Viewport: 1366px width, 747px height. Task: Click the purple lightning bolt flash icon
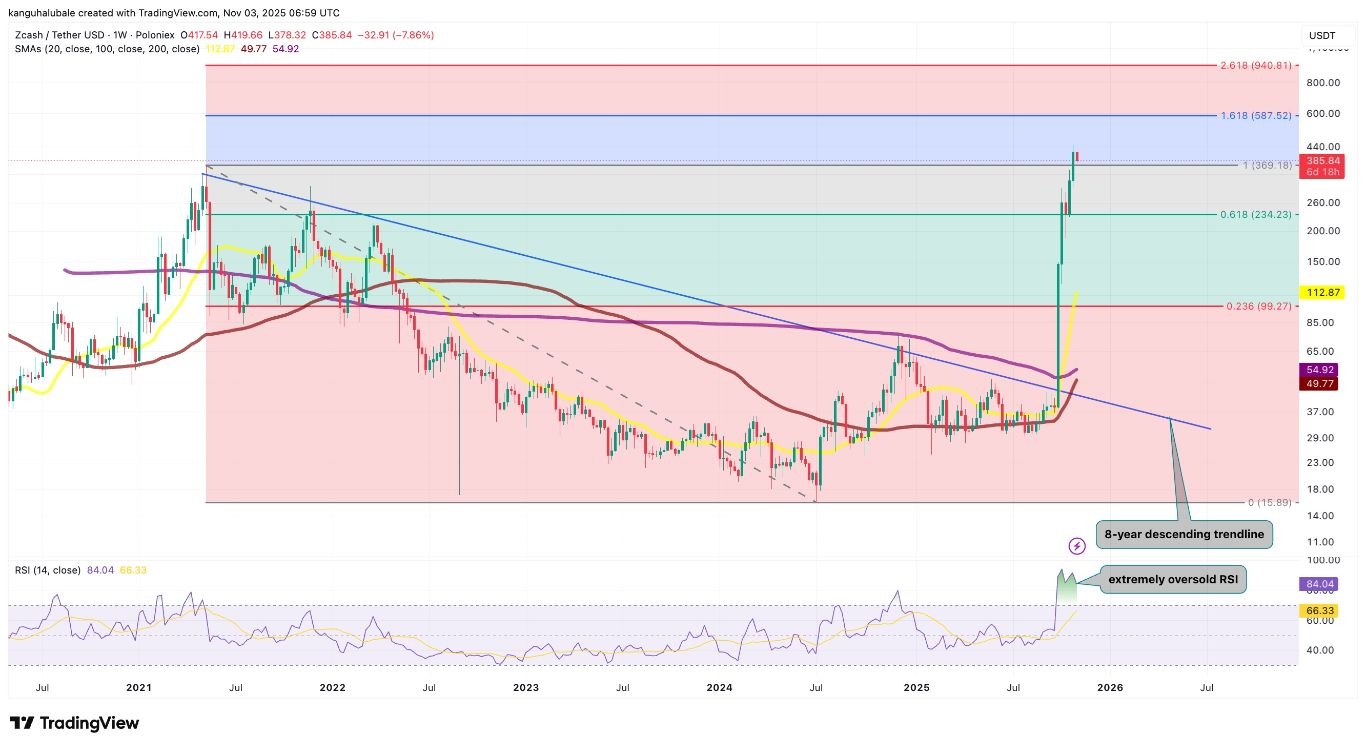[1076, 546]
